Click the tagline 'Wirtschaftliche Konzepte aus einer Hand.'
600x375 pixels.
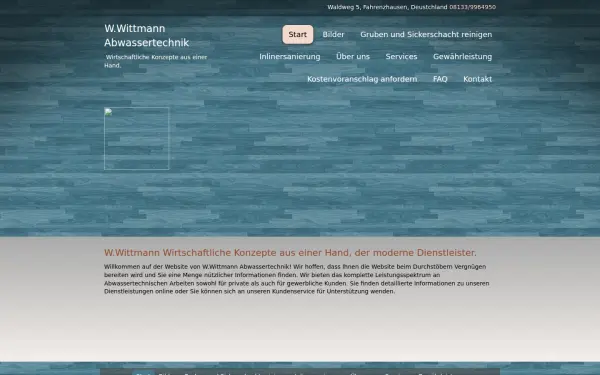tap(155, 61)
